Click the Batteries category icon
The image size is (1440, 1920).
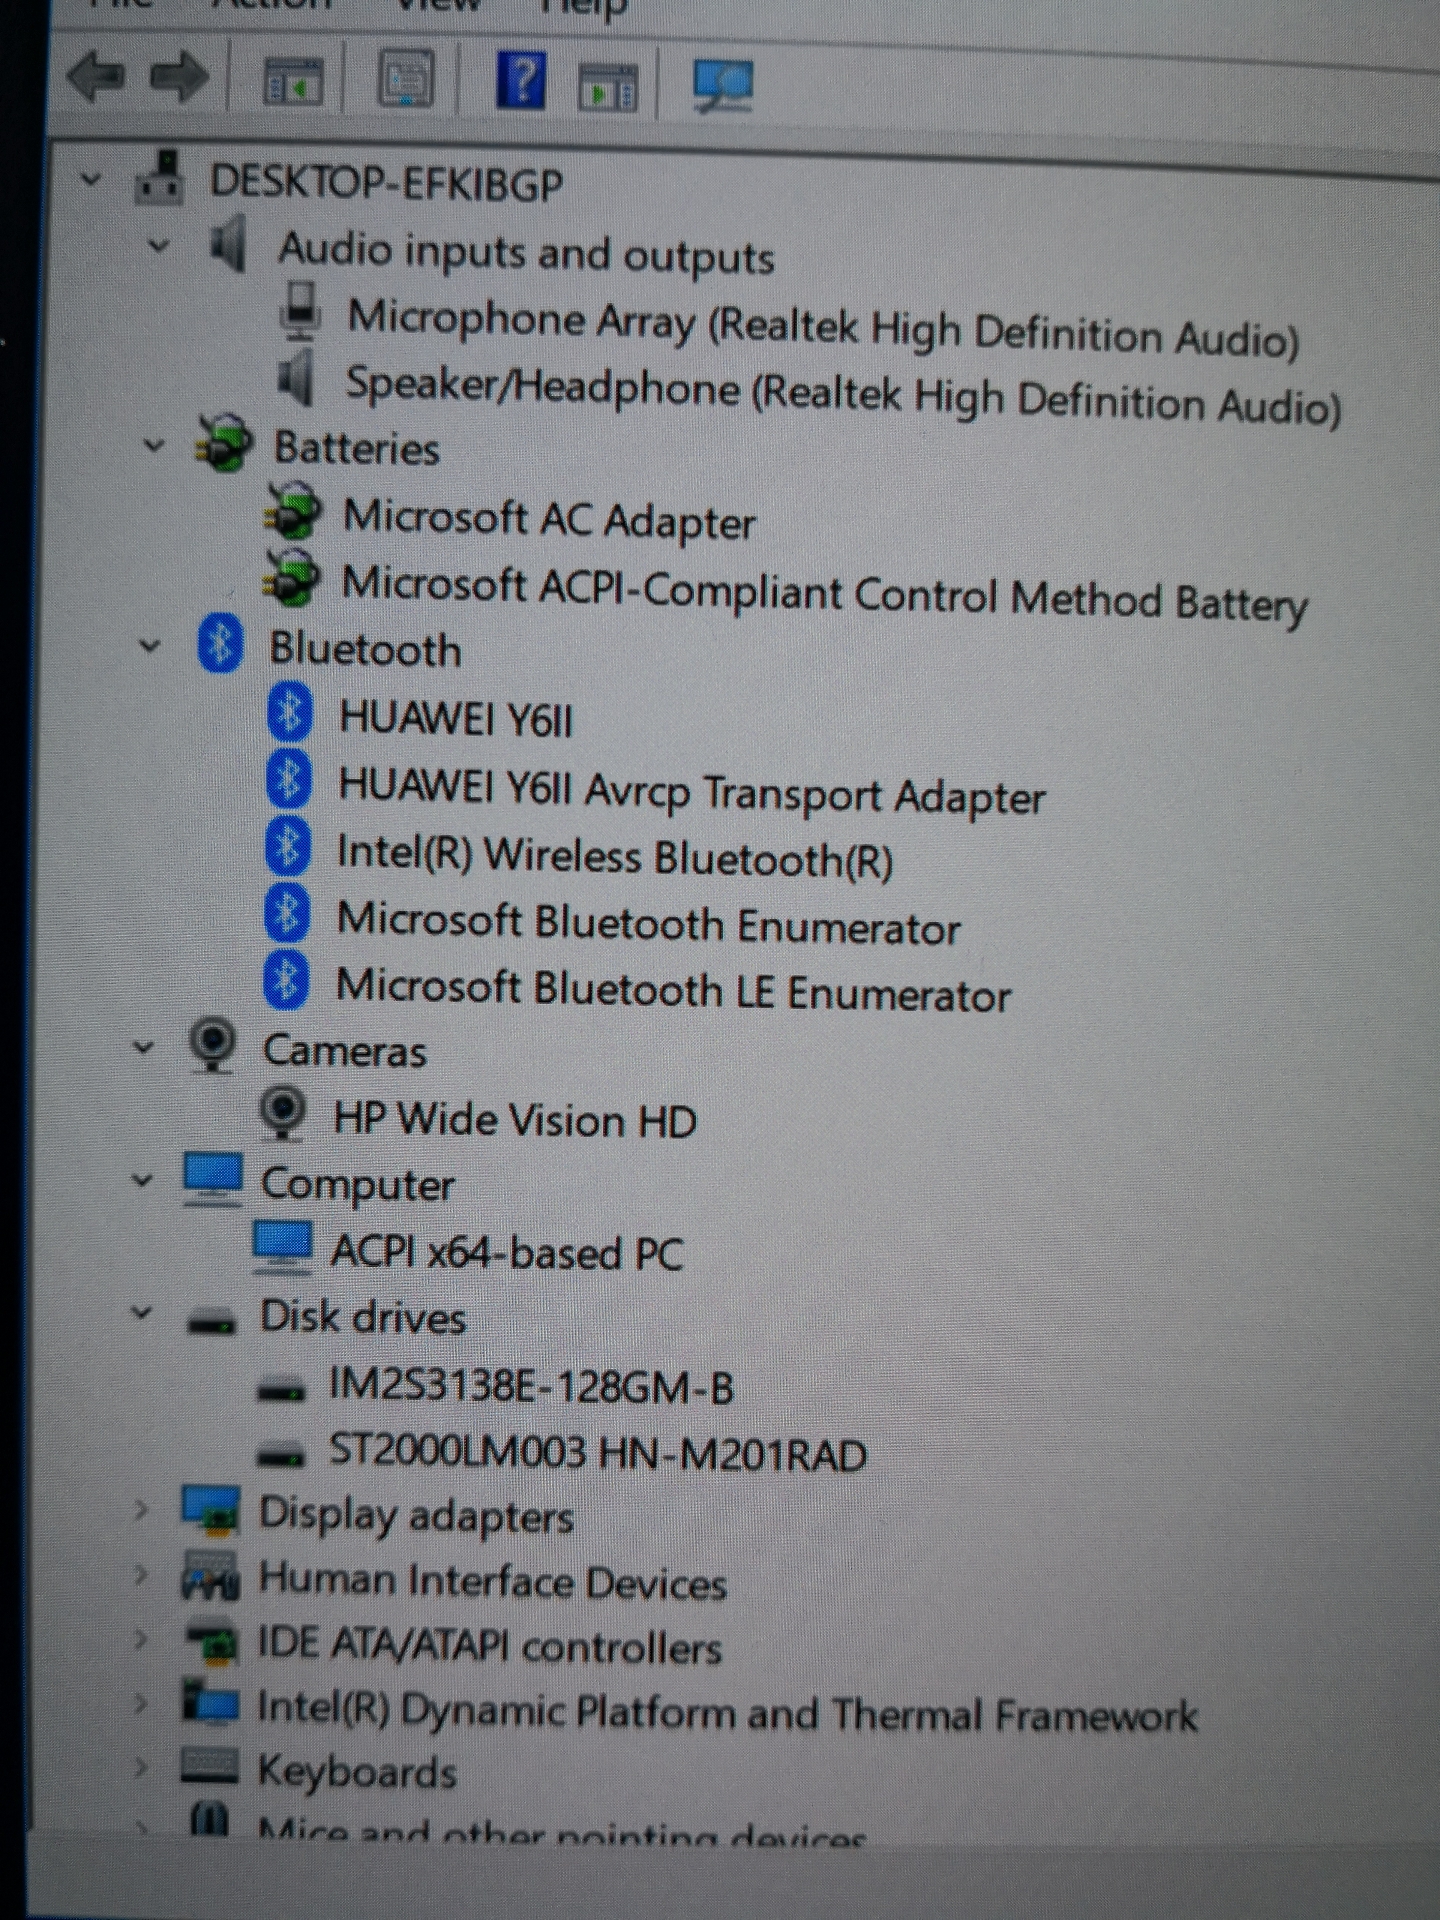coord(224,444)
